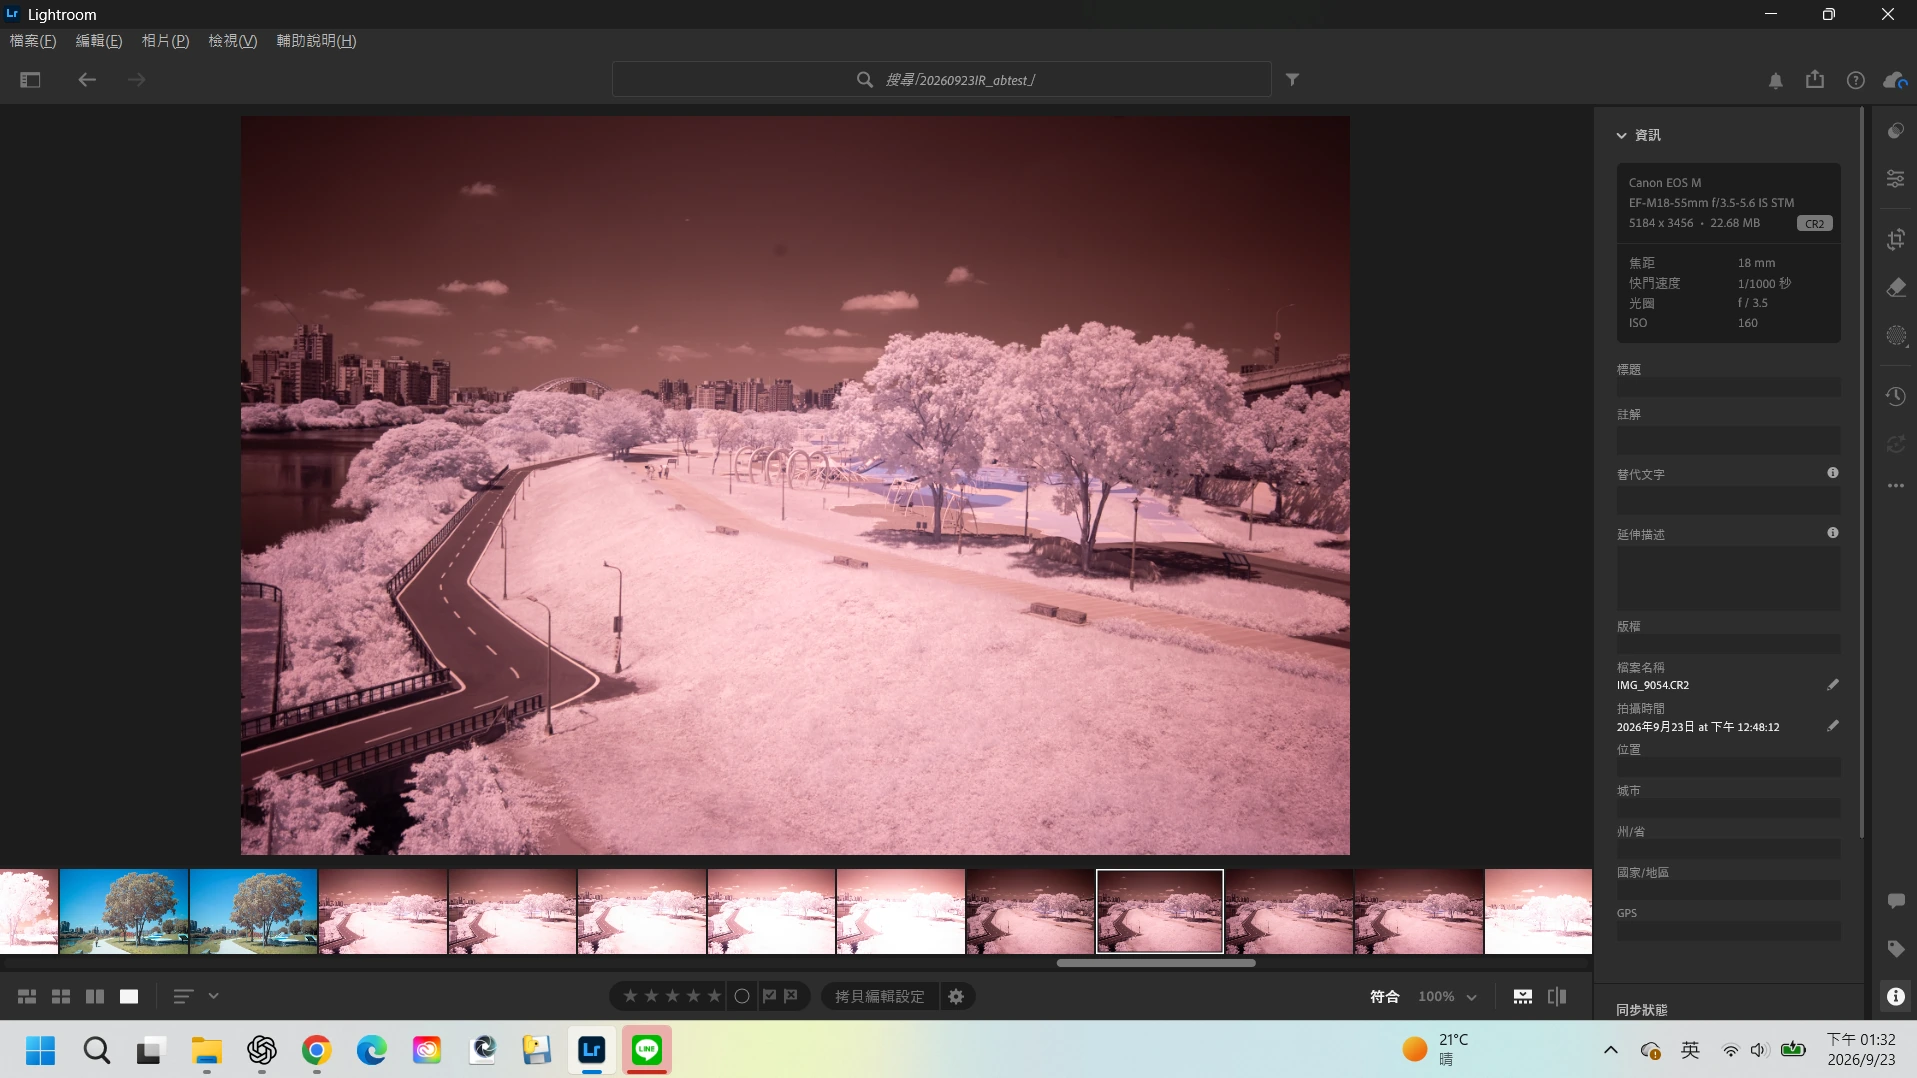Viewport: 1917px width, 1078px height.
Task: Open the 相片(P) menu
Action: (165, 41)
